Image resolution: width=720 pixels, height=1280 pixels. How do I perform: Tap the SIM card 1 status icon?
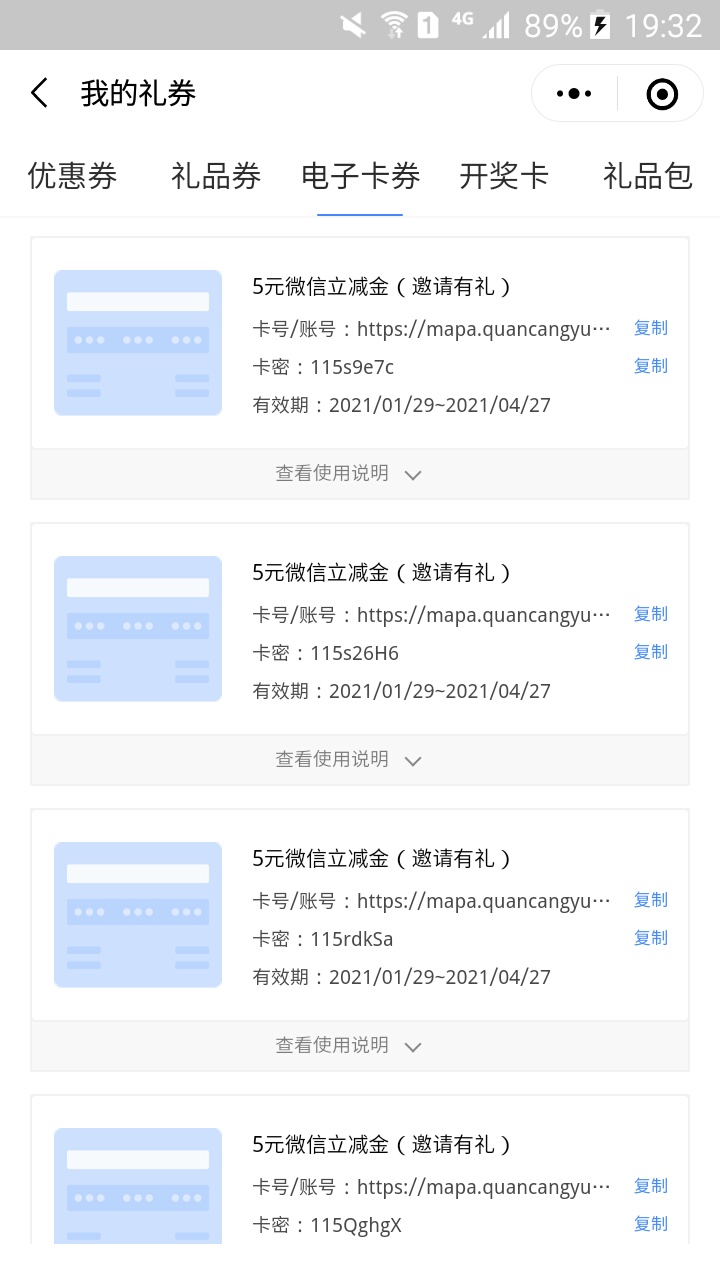click(x=428, y=25)
